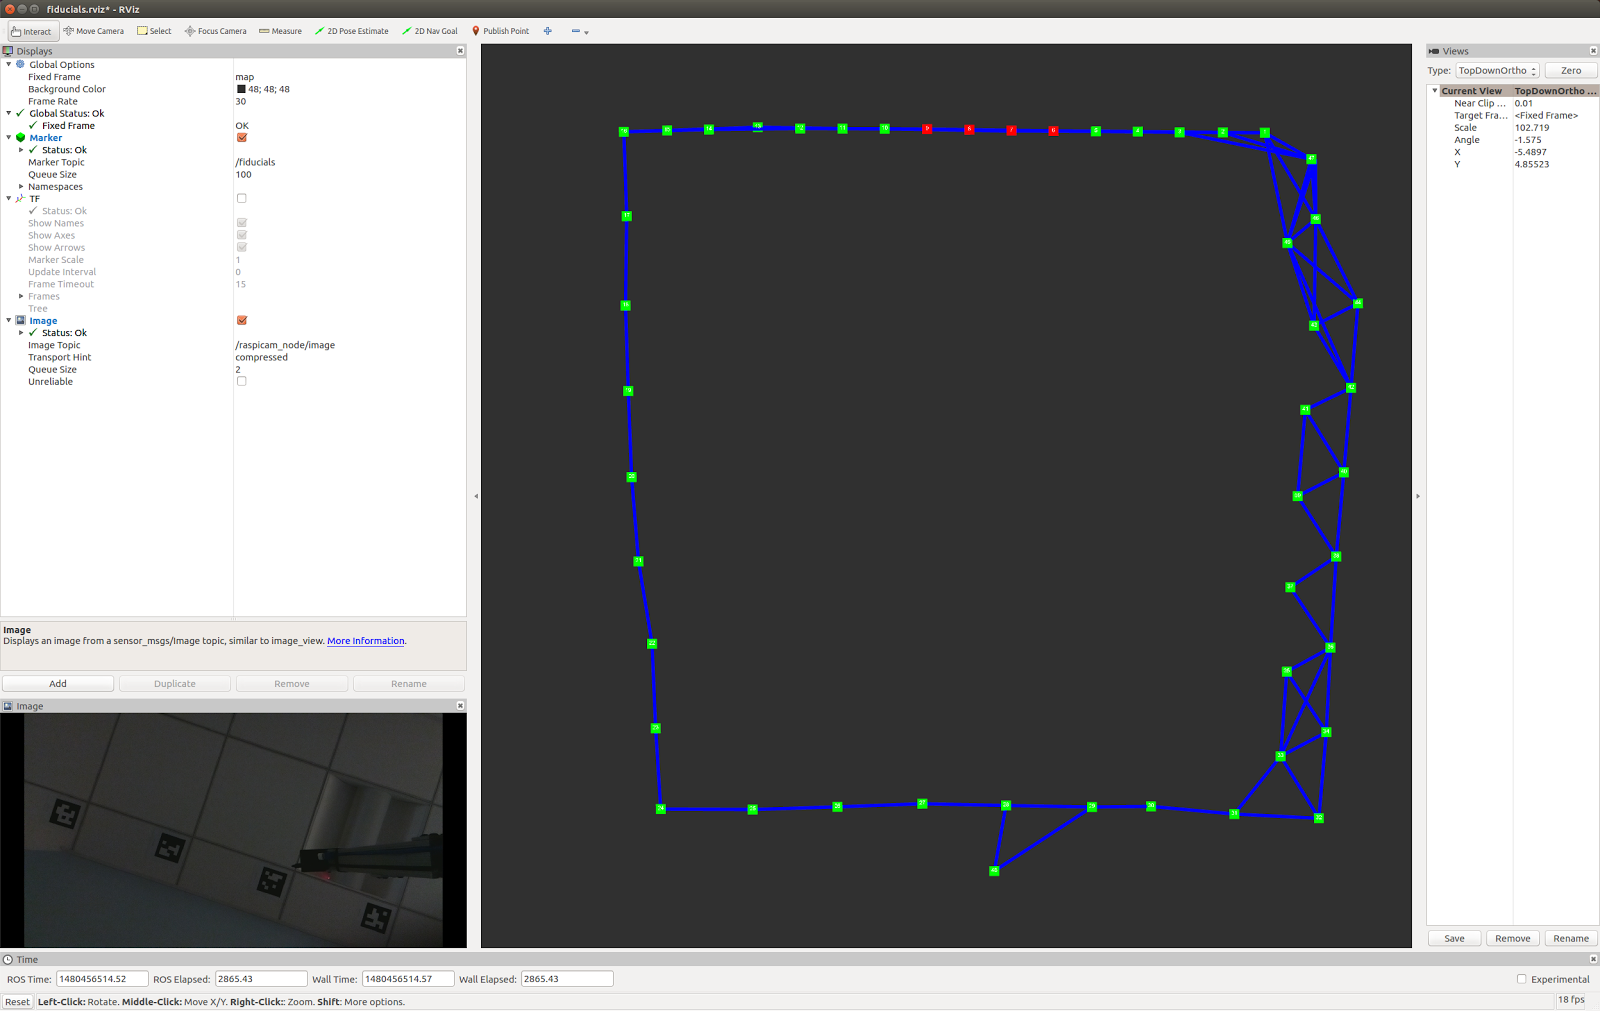Open the More Information link
This screenshot has height=1011, width=1600.
coord(366,641)
